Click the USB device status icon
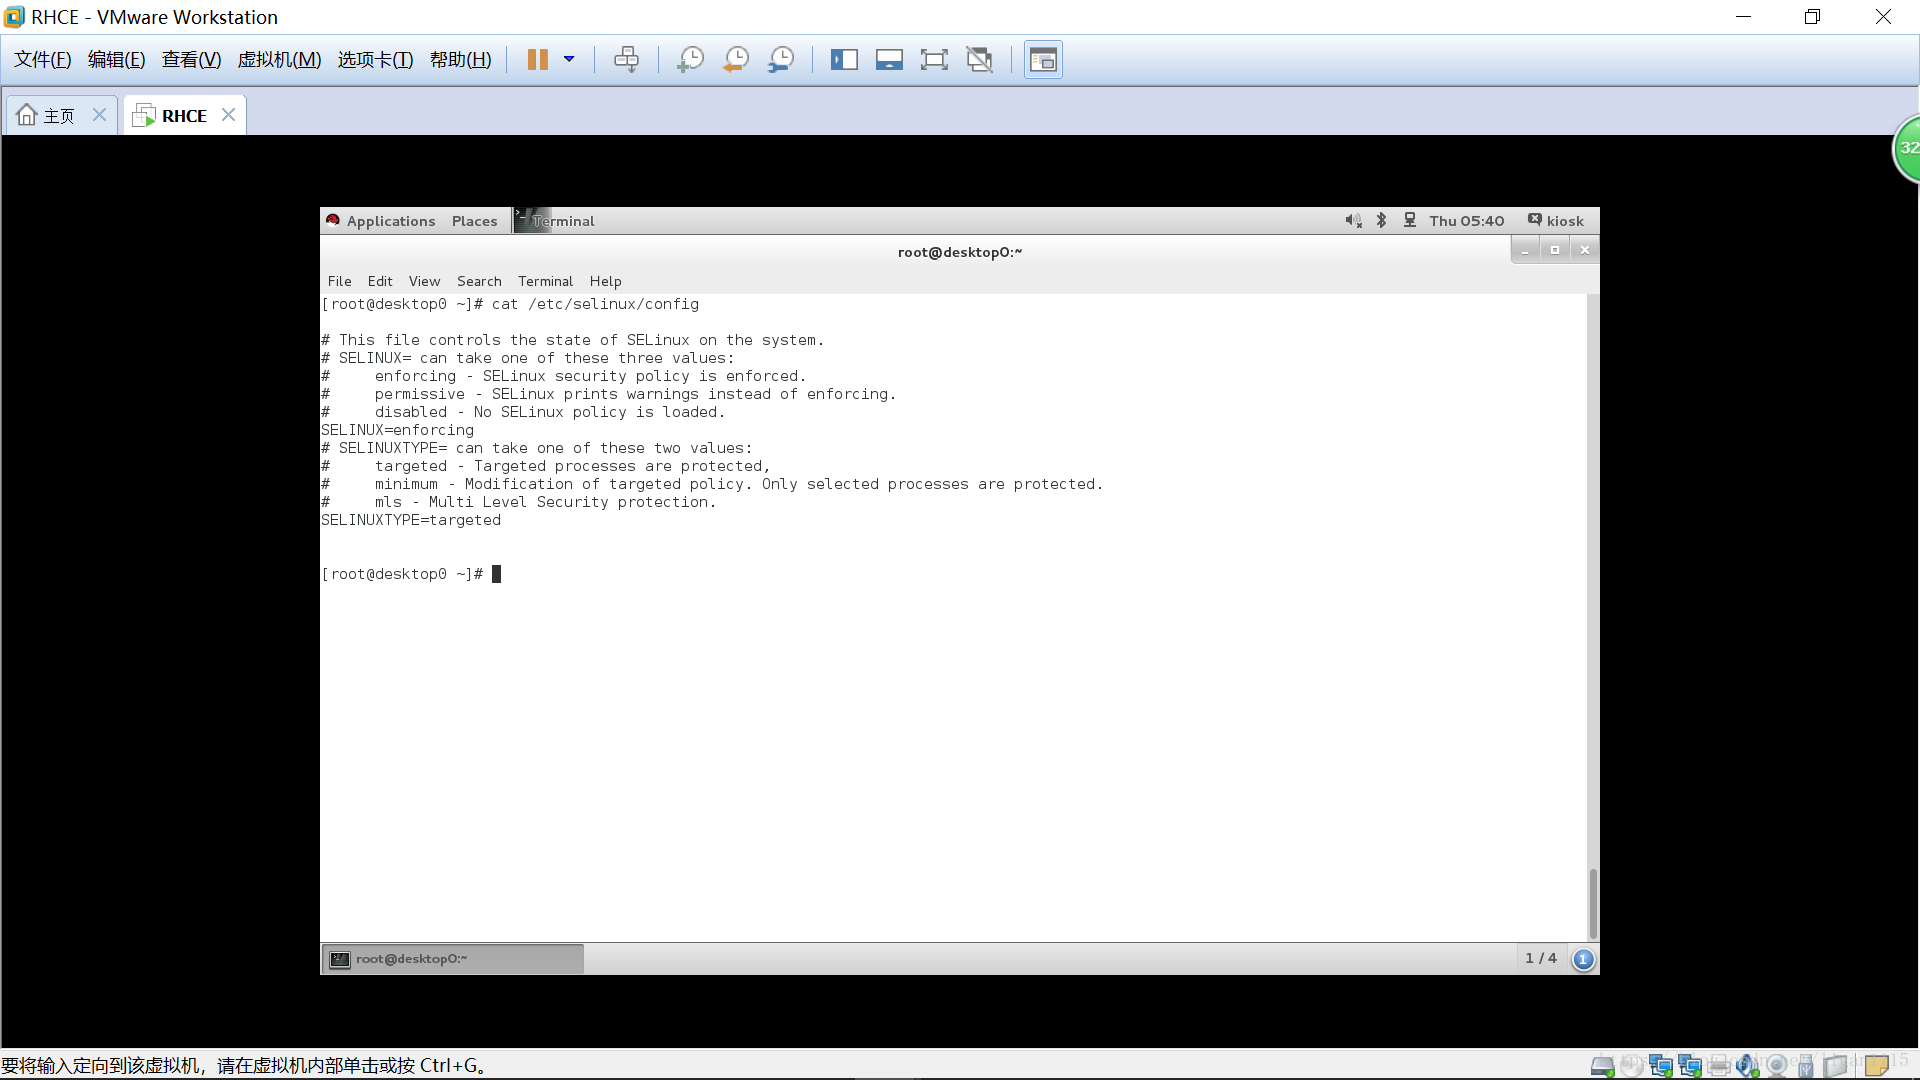Screen dimensions: 1920x1080 coord(1805,1066)
